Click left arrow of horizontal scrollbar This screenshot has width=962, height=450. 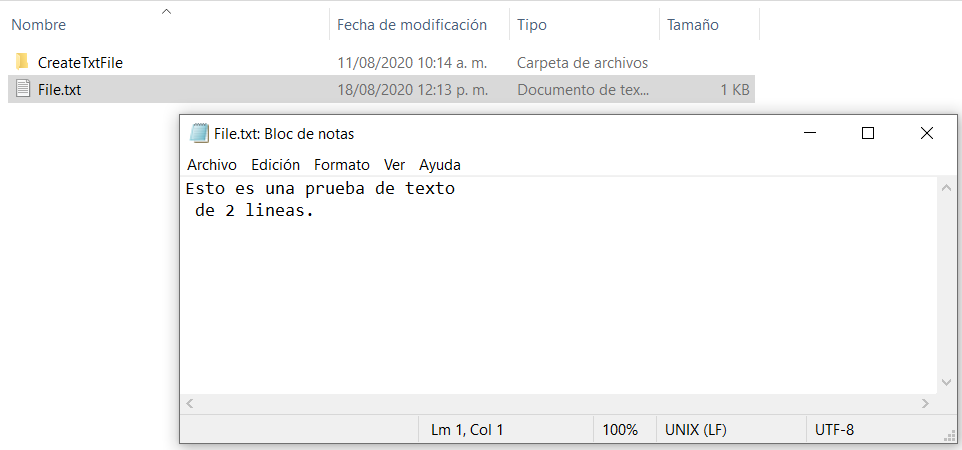190,403
